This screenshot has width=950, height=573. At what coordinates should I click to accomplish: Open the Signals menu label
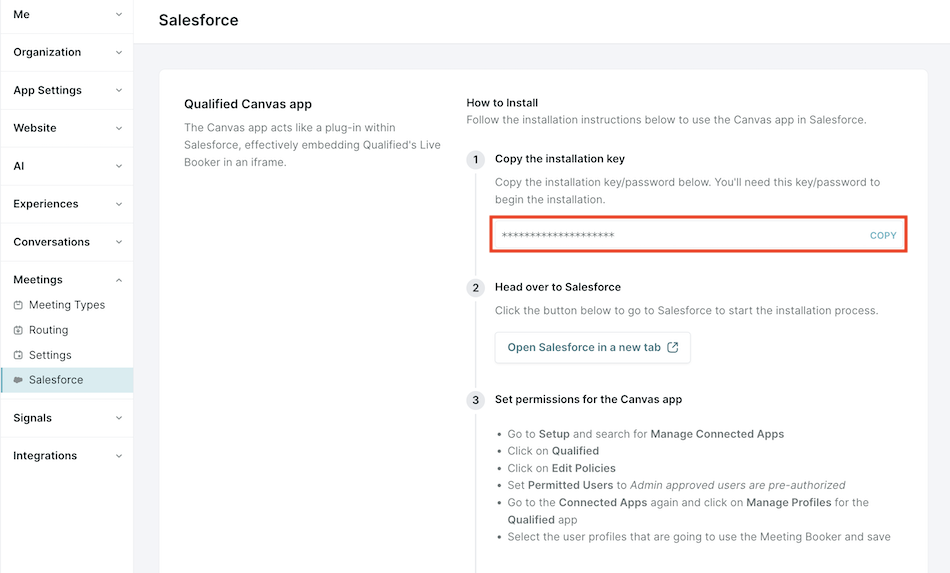32,418
